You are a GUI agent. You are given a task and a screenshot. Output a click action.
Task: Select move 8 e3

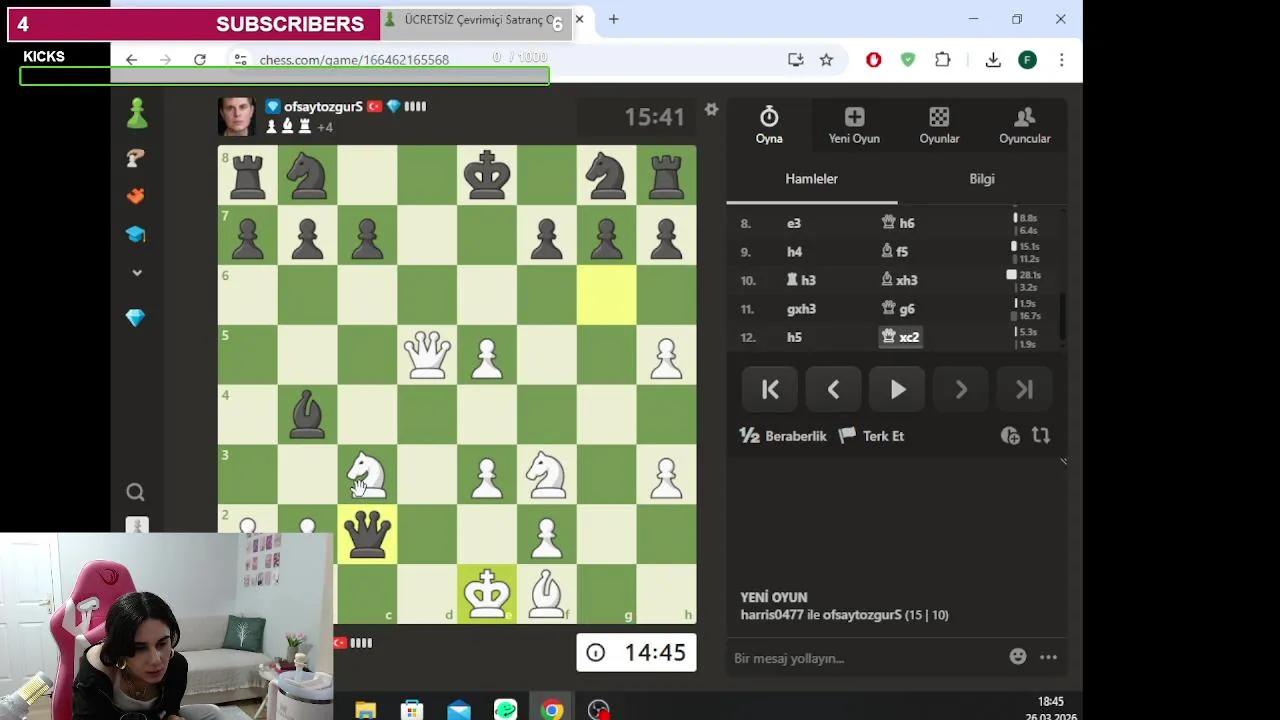point(794,223)
